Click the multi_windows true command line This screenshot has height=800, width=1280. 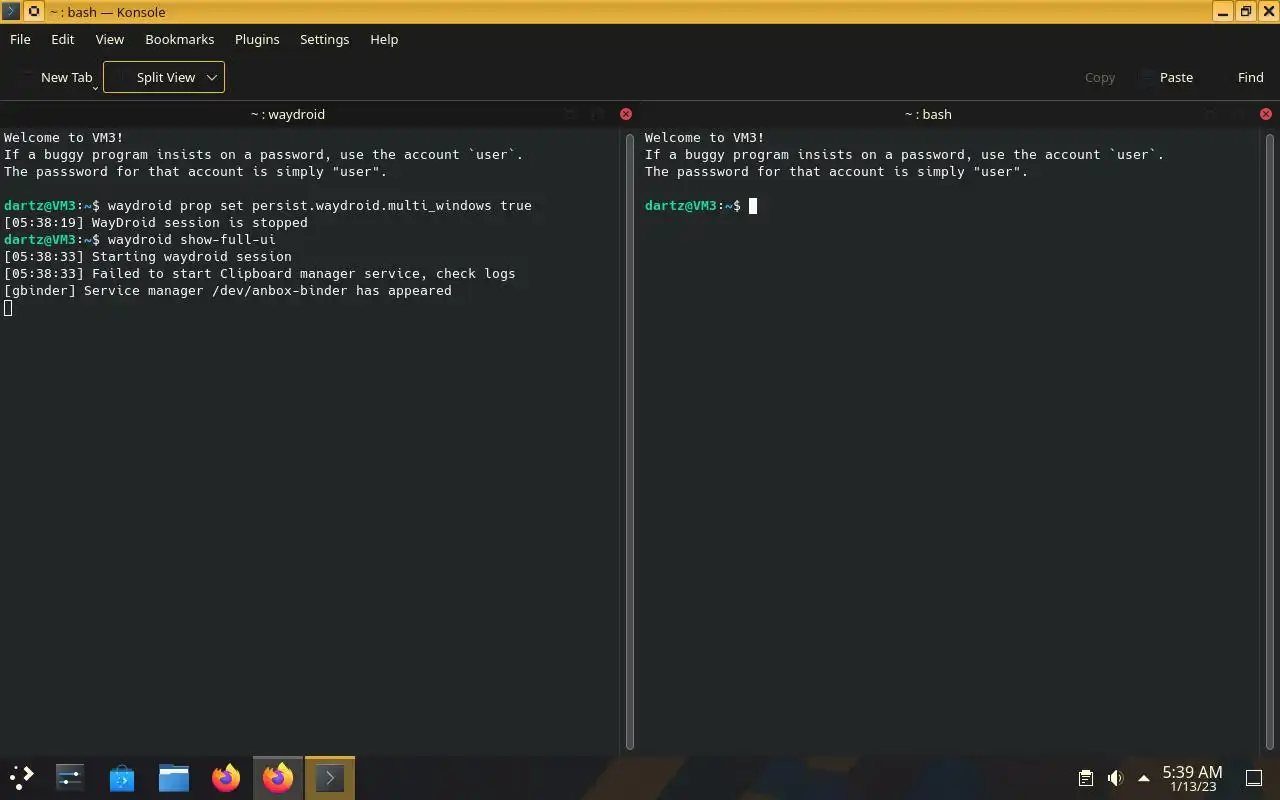point(268,205)
